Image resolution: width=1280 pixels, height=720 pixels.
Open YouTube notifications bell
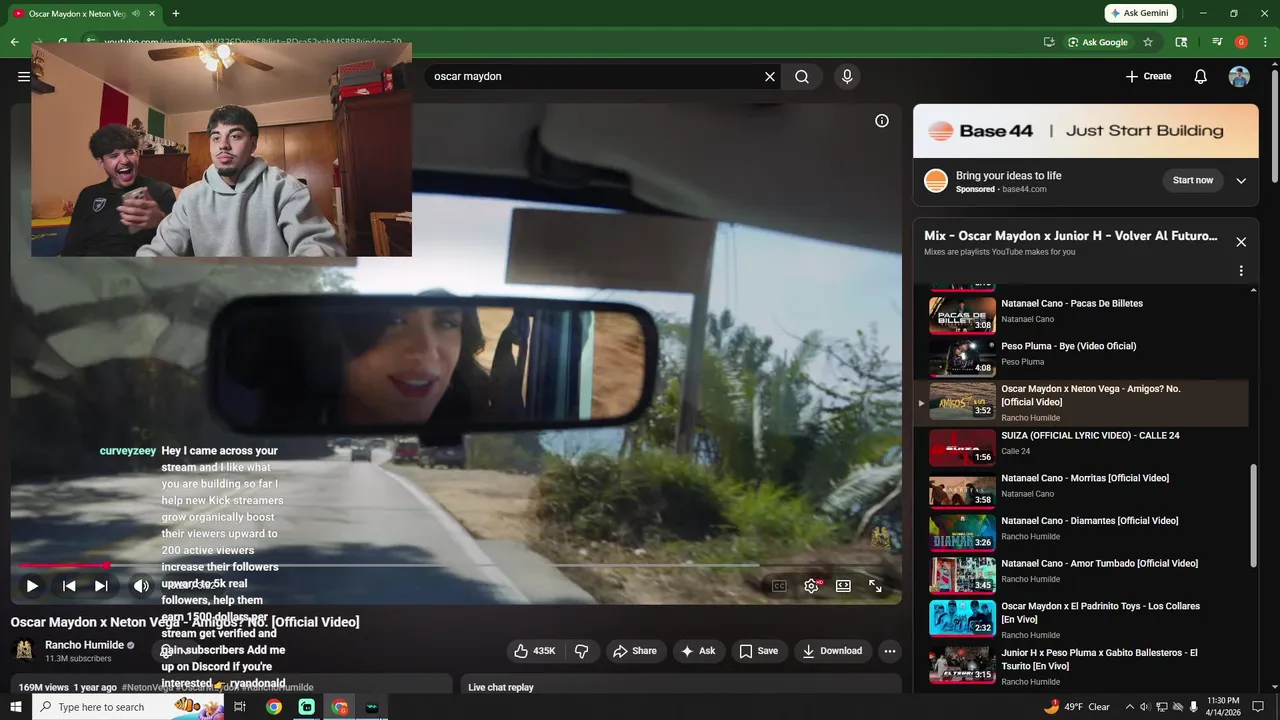tap(1201, 76)
